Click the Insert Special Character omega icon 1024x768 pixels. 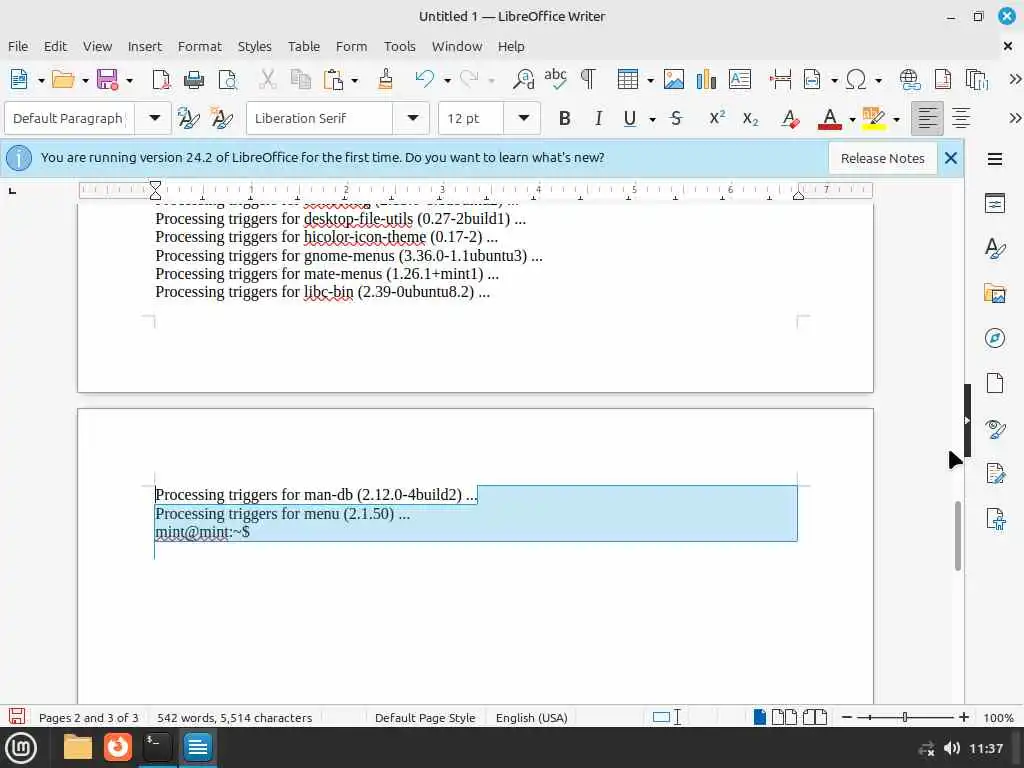click(856, 79)
